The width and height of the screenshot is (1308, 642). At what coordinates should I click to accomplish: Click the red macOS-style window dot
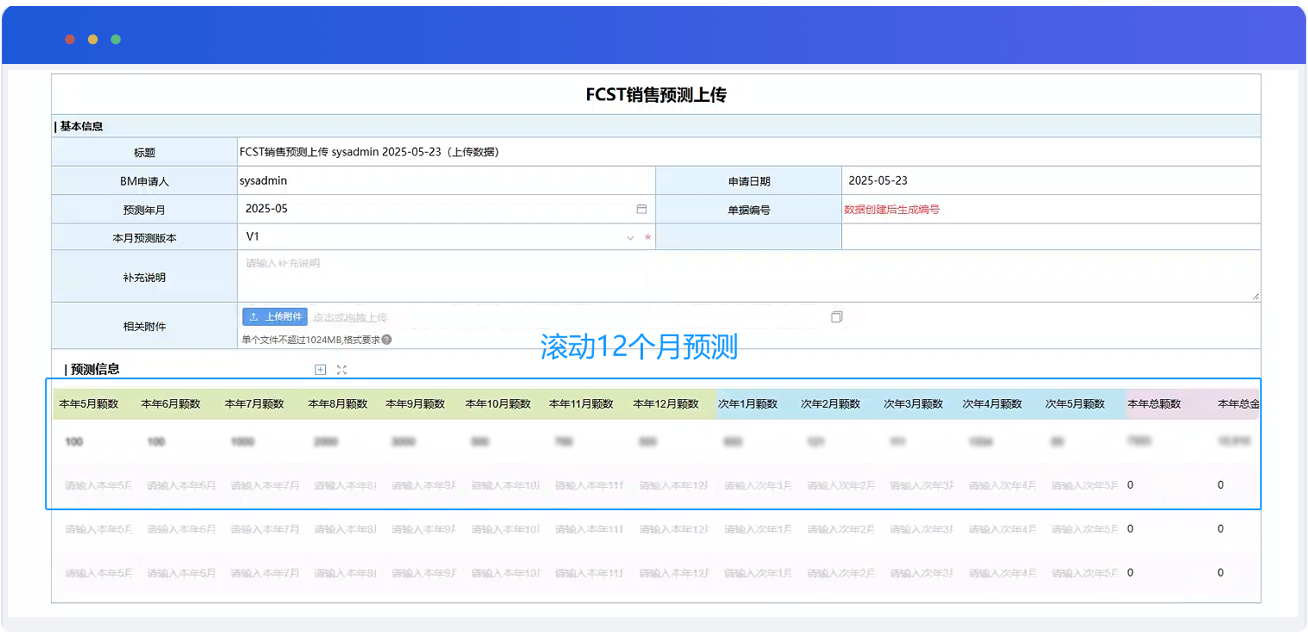[70, 39]
